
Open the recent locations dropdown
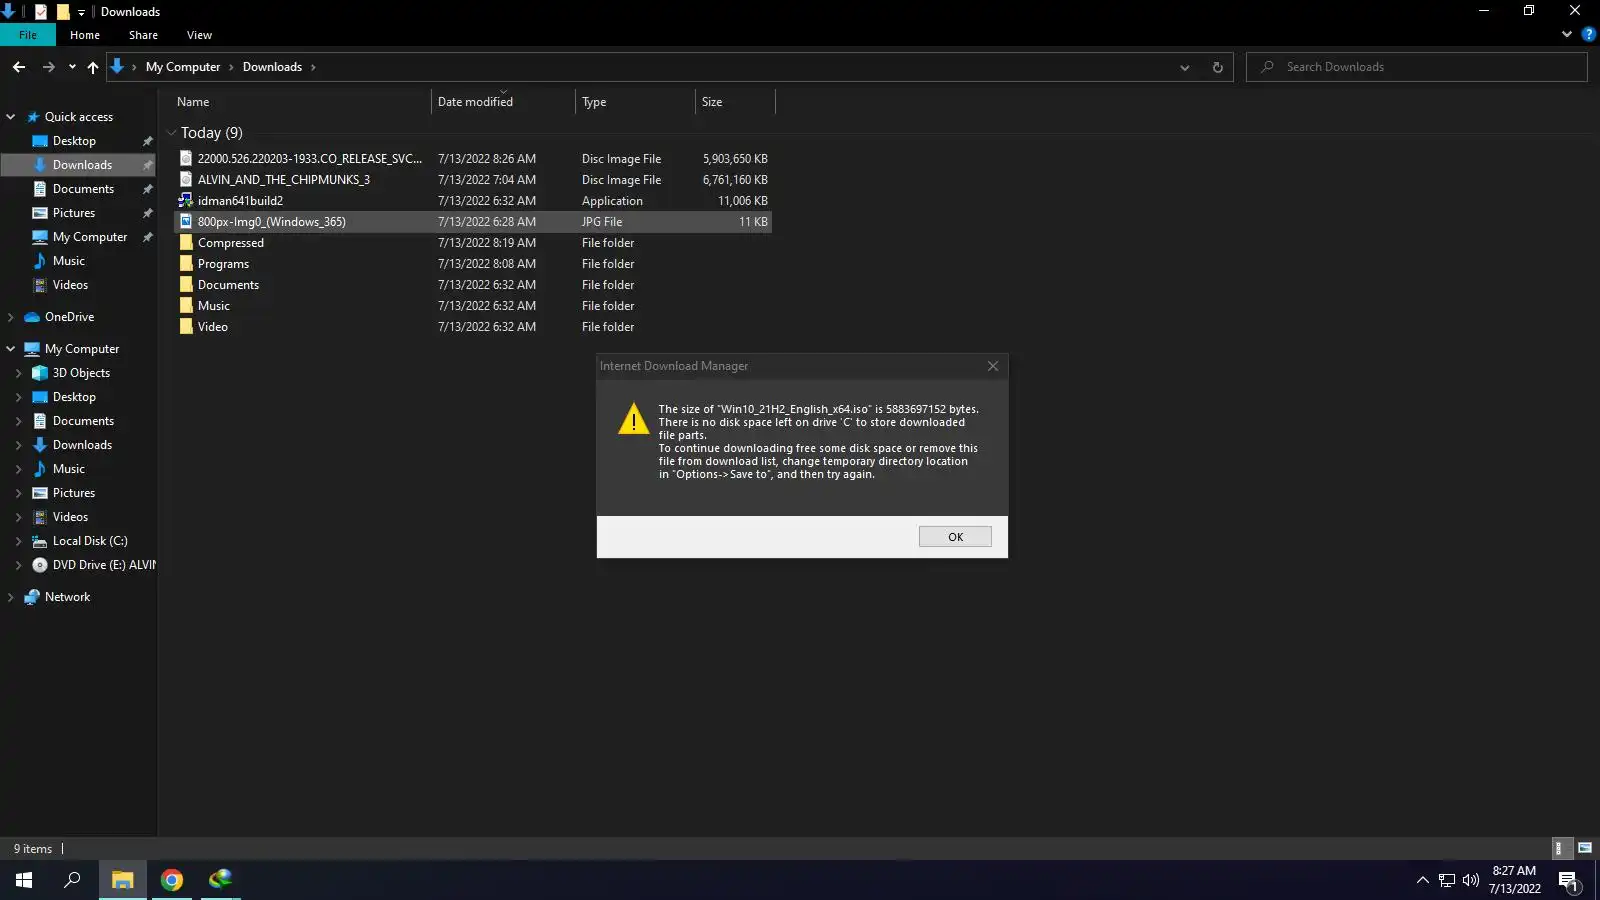(72, 67)
